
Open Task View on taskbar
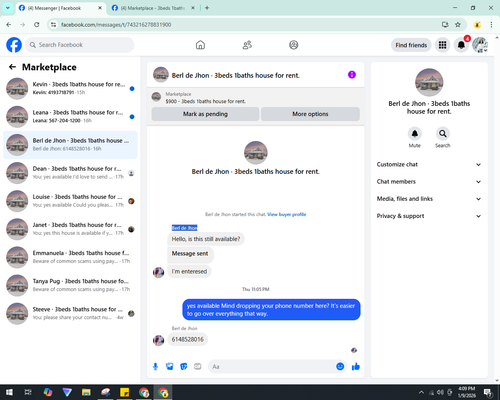tap(28, 392)
